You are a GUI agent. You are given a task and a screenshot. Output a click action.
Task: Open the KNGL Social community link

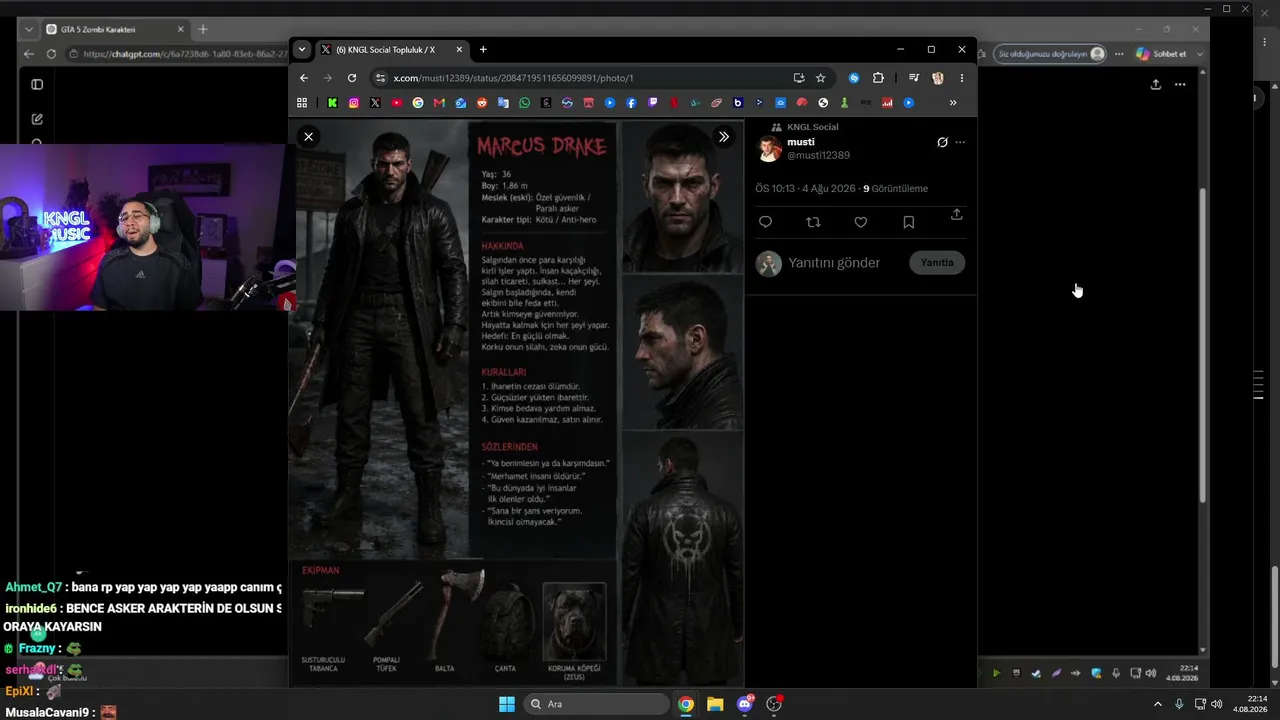(812, 127)
